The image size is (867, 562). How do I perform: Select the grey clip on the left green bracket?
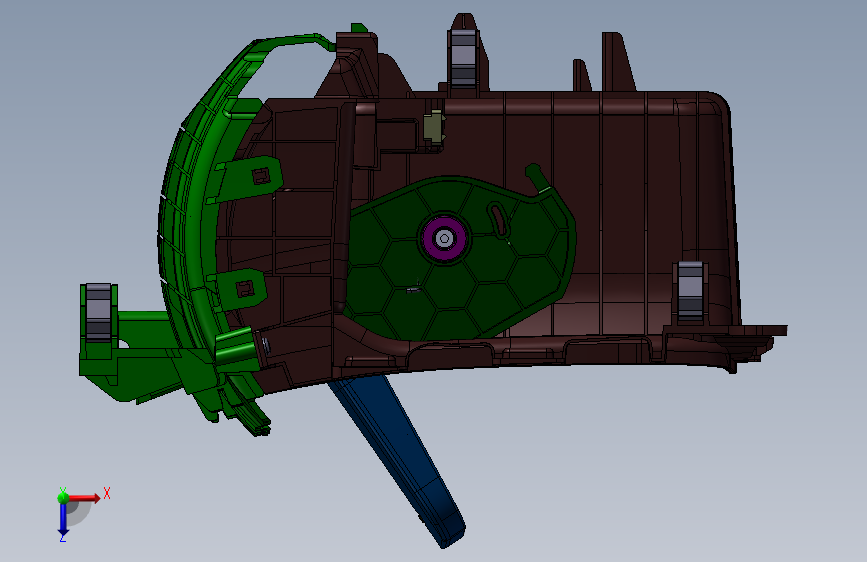[98, 313]
